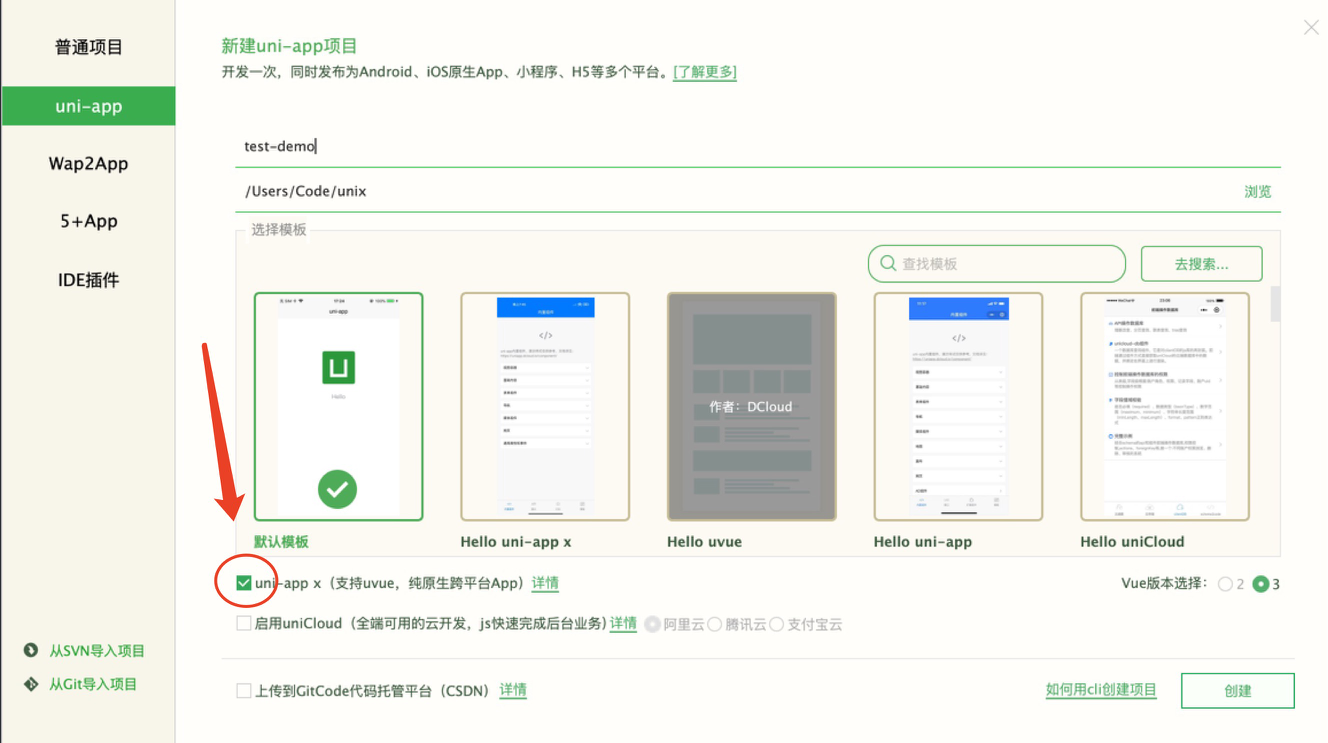Click 从Git导入项目 link
Screen dimensions: 1328x743
[93, 684]
